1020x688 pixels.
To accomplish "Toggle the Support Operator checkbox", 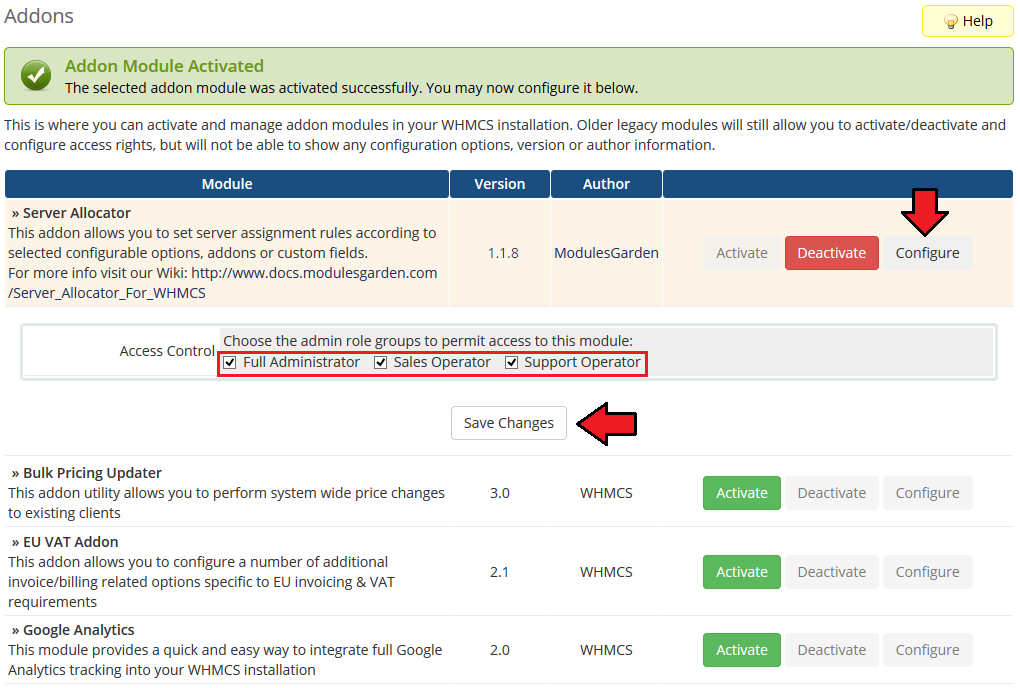I will [511, 363].
